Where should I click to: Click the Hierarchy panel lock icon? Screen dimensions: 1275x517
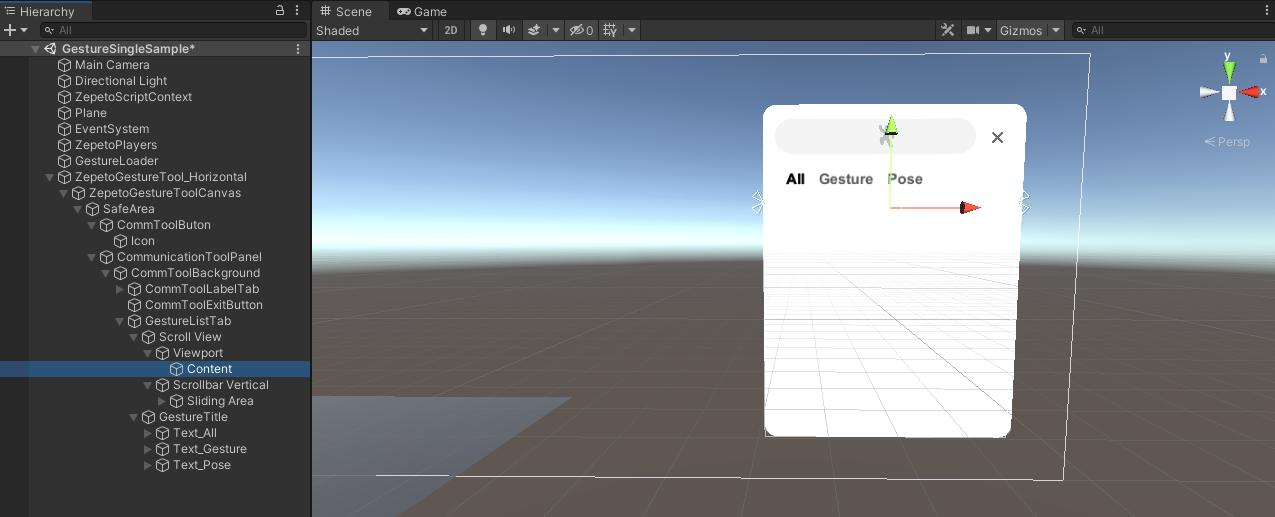click(280, 11)
